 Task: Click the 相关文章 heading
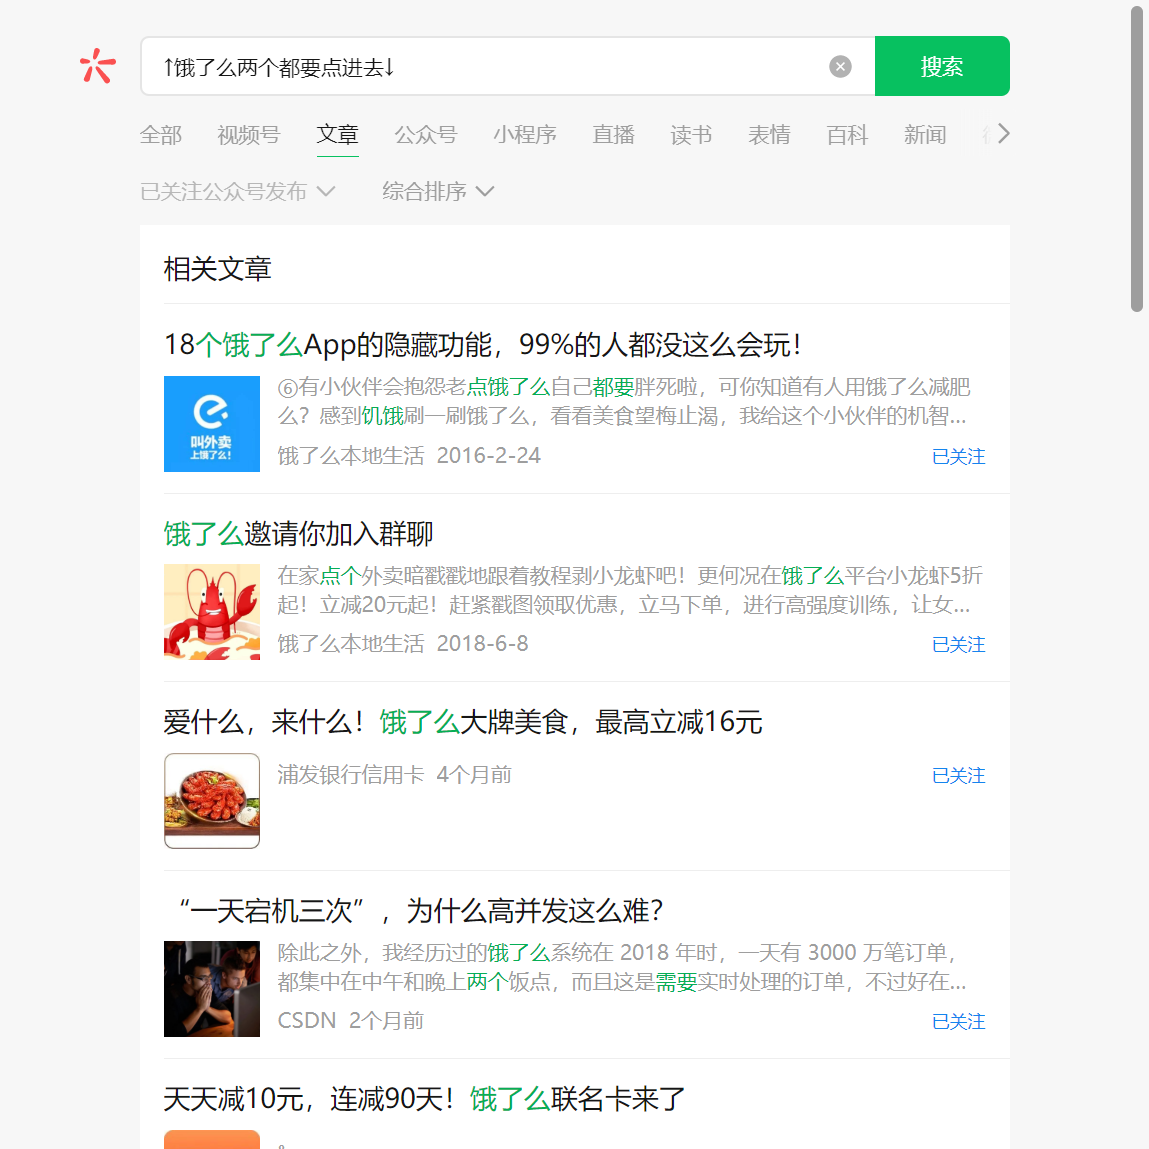[x=217, y=269]
